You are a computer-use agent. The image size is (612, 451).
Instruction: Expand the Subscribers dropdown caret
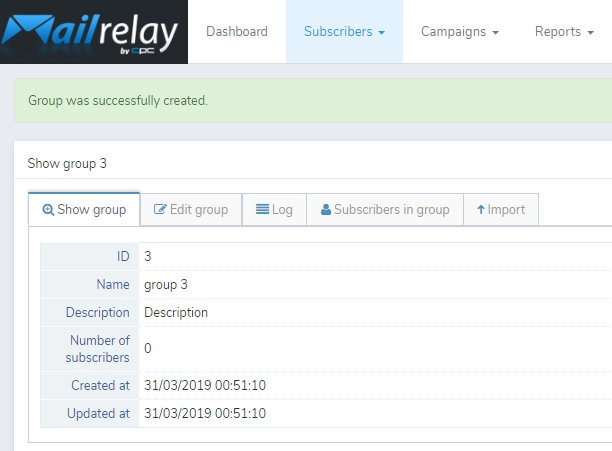pyautogui.click(x=382, y=33)
